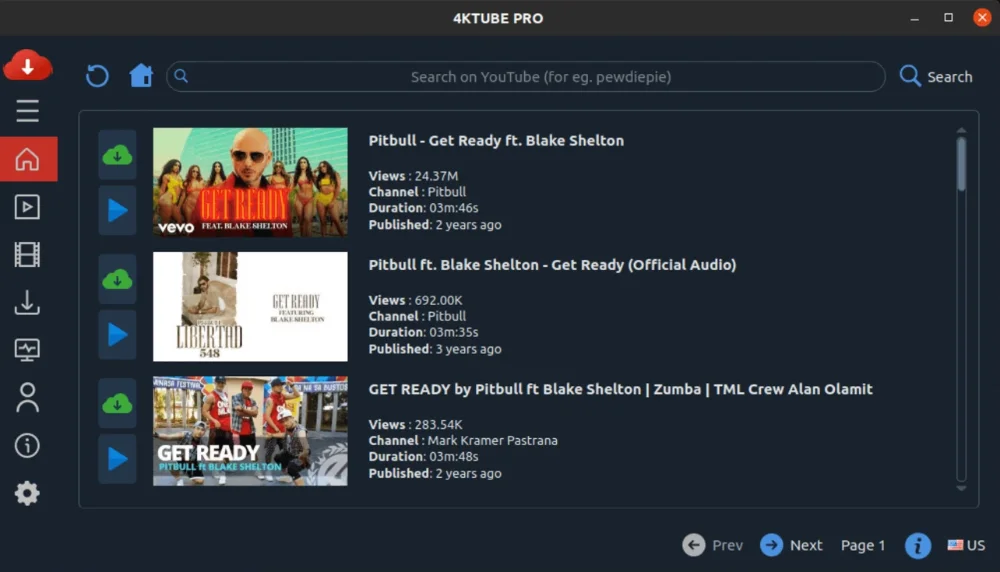Maximize the 4KTUBE PRO window

[x=948, y=18]
